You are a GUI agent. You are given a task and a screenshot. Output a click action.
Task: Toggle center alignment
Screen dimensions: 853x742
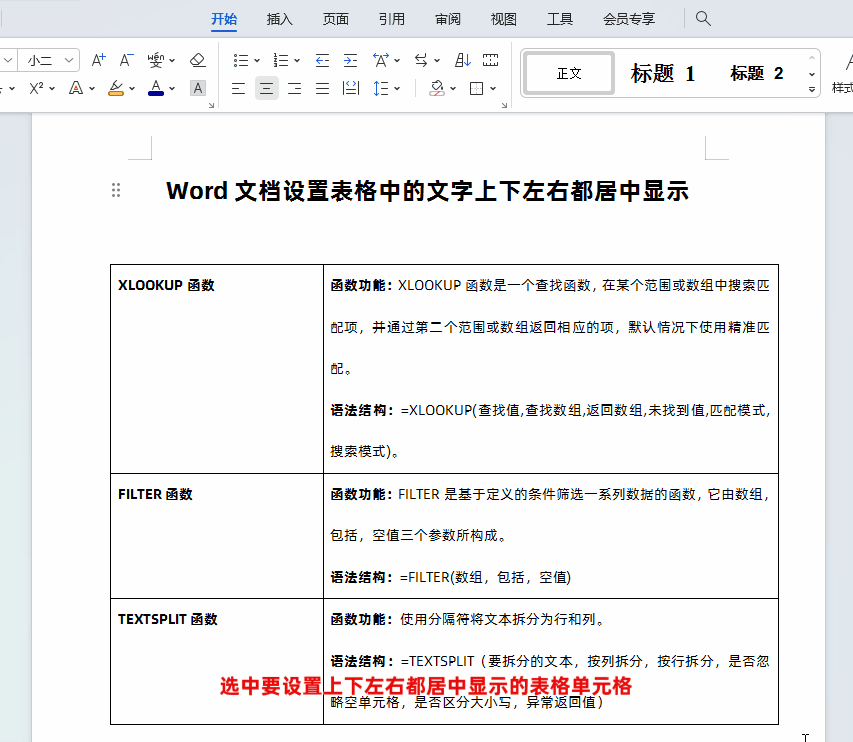(x=267, y=88)
